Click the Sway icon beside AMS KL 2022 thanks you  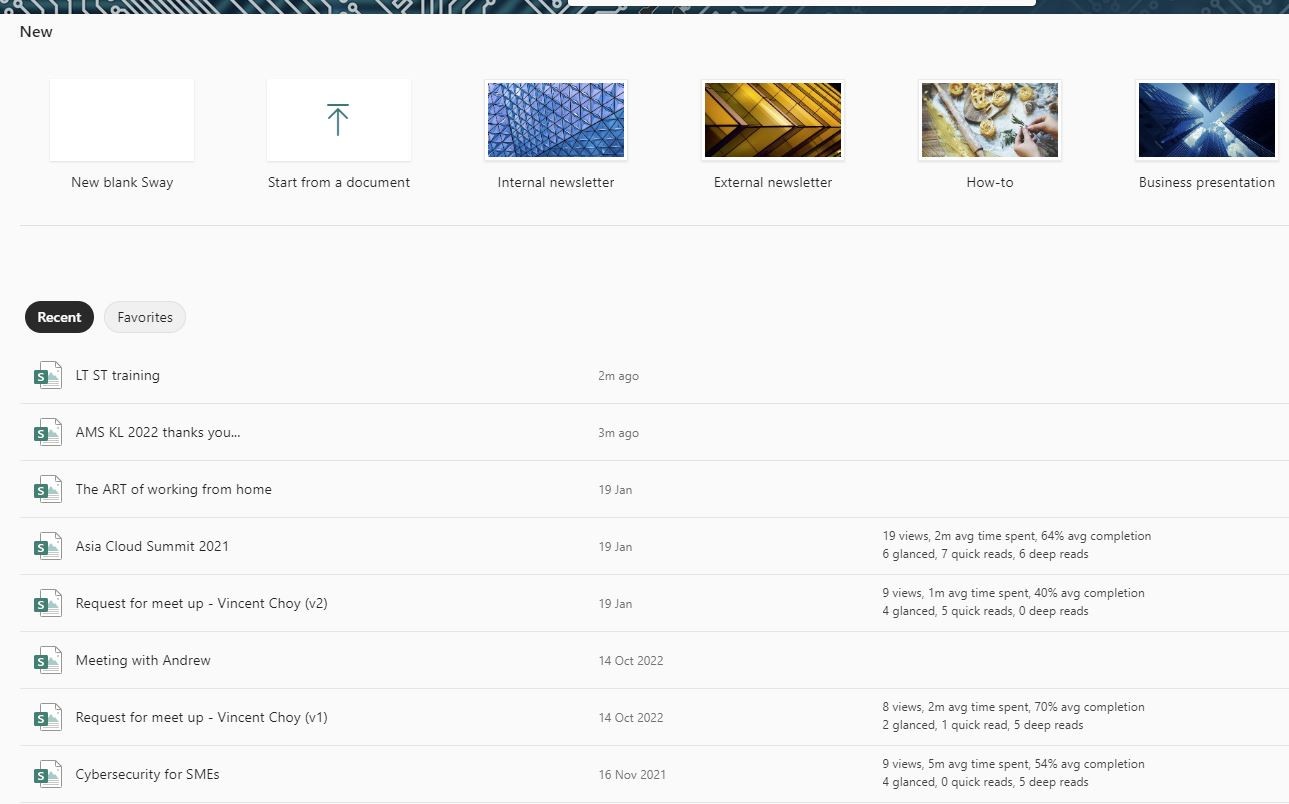point(47,432)
